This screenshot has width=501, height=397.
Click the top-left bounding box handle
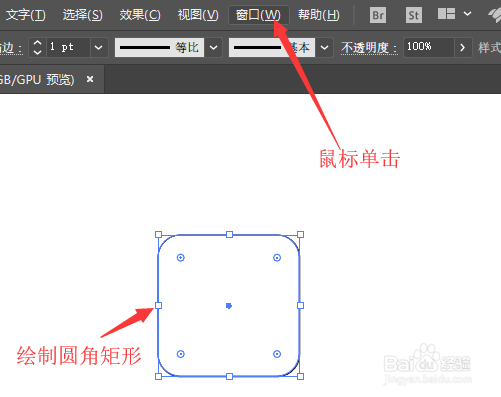click(x=159, y=235)
